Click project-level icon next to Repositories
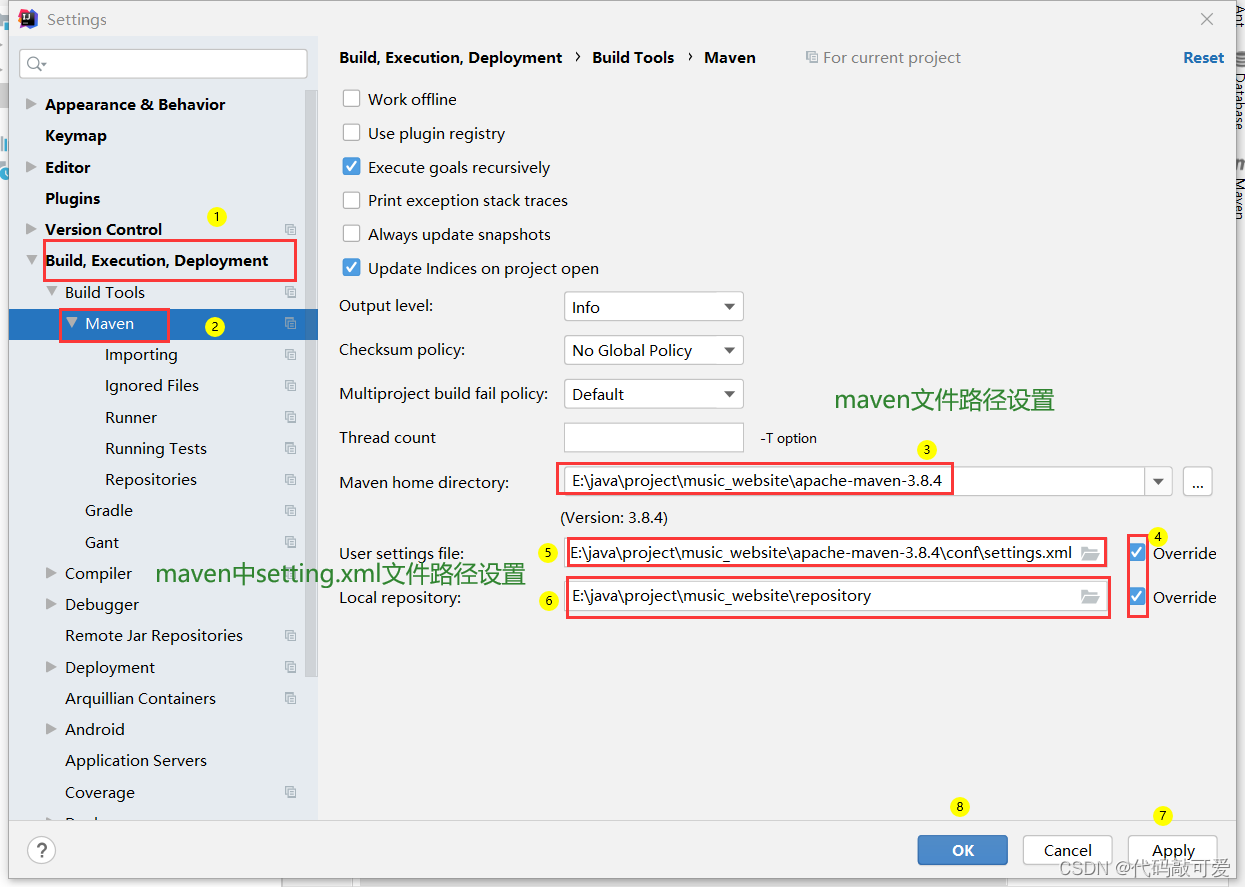 coord(290,479)
